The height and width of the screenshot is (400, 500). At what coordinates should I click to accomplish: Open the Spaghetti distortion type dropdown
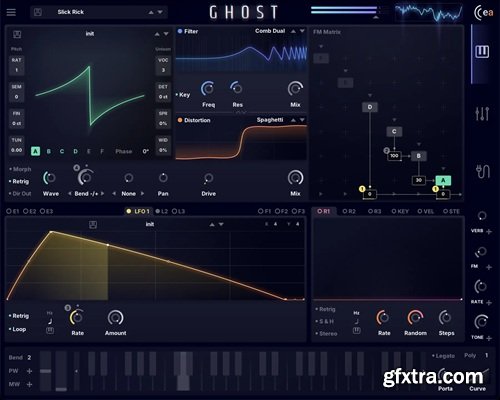tap(302, 120)
